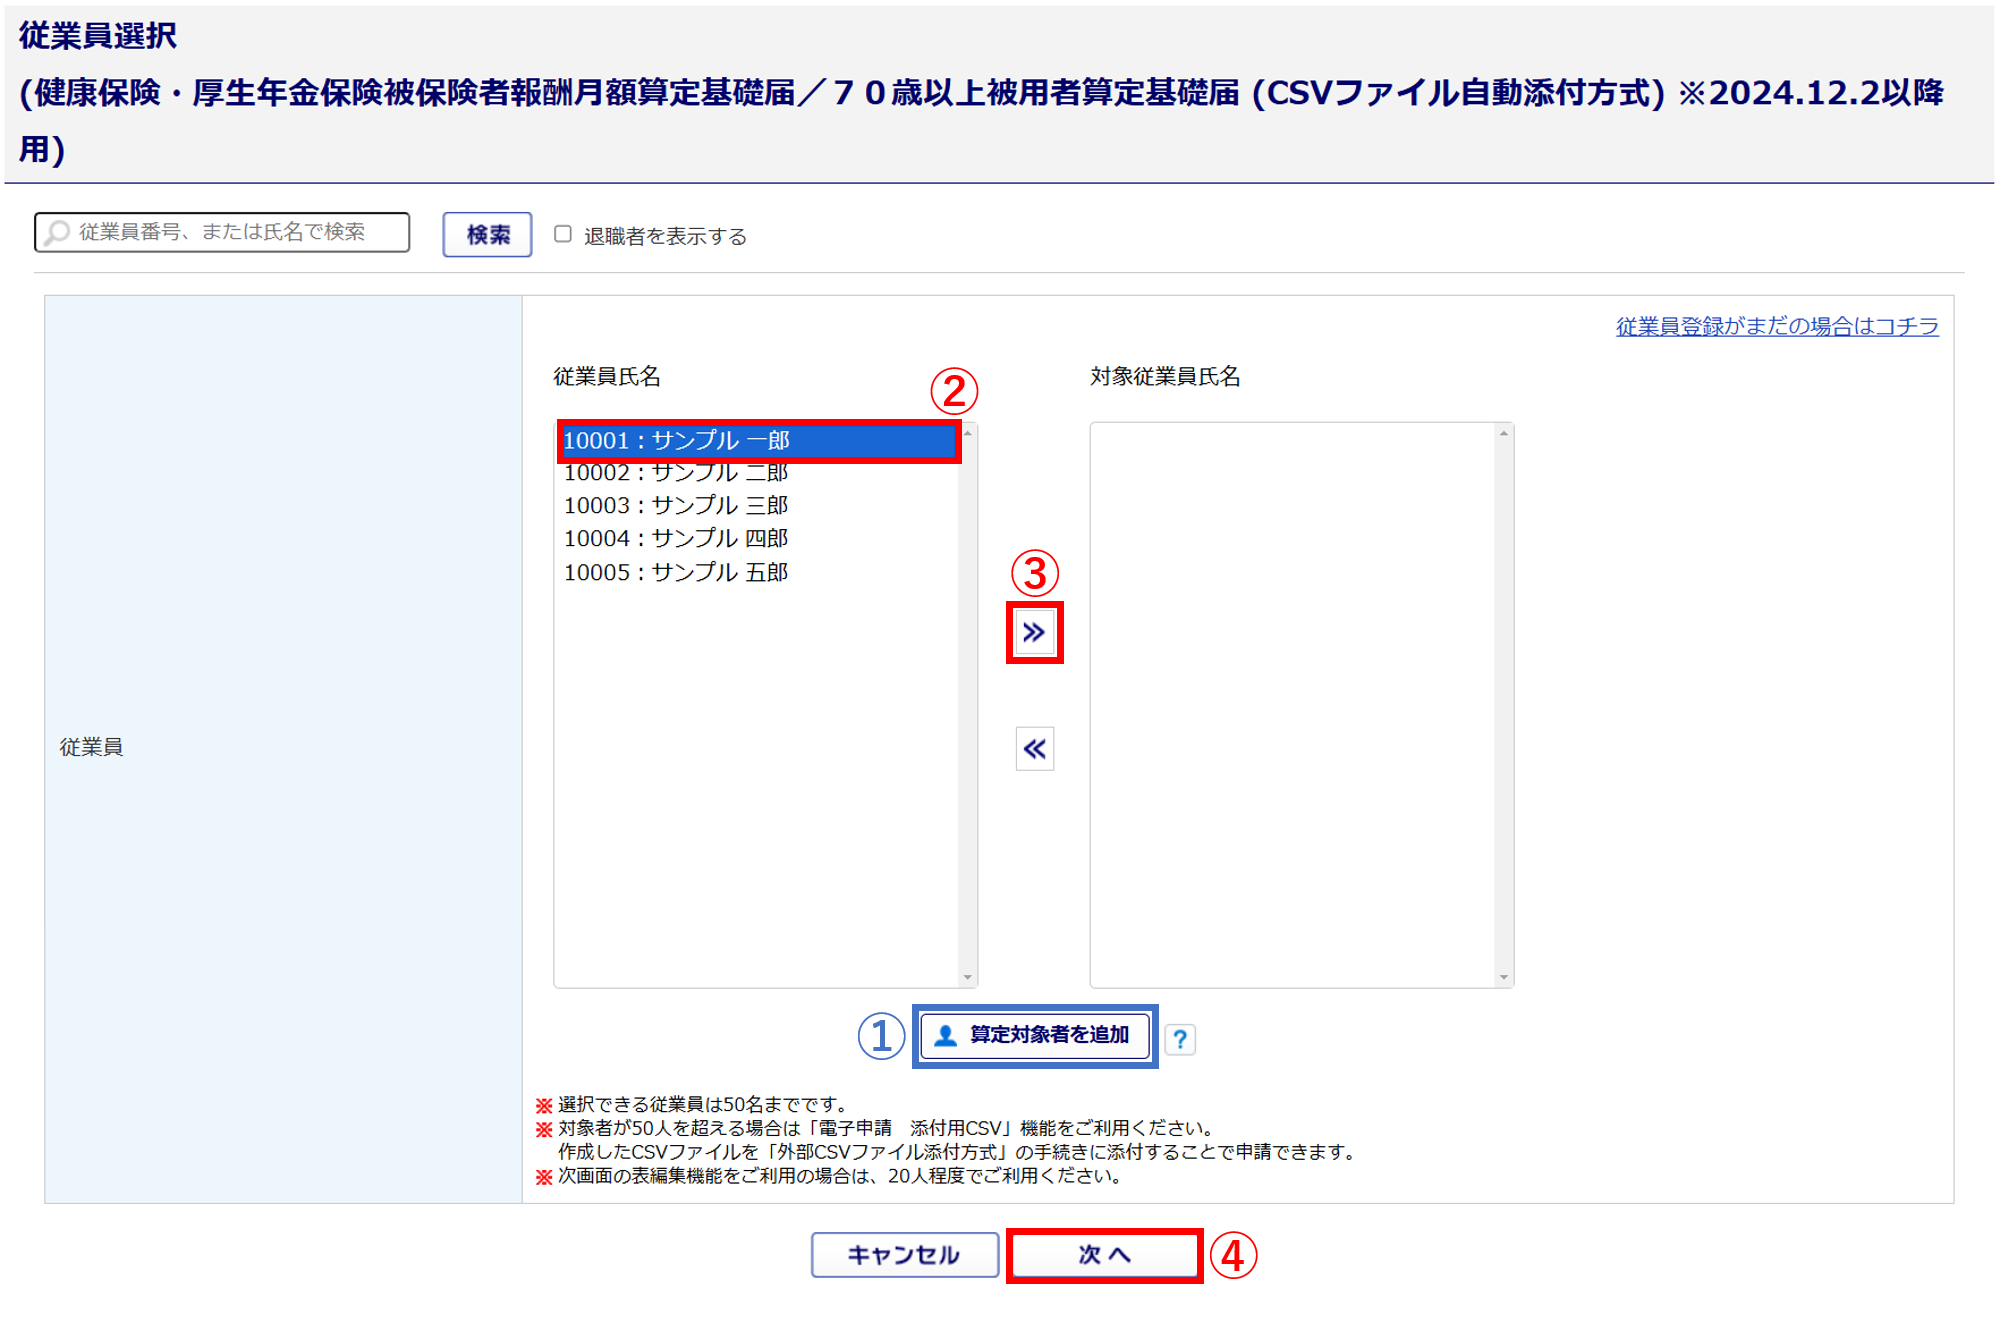
Task: Select 10004：サンプル 四郎 in employee list
Action: 676,538
